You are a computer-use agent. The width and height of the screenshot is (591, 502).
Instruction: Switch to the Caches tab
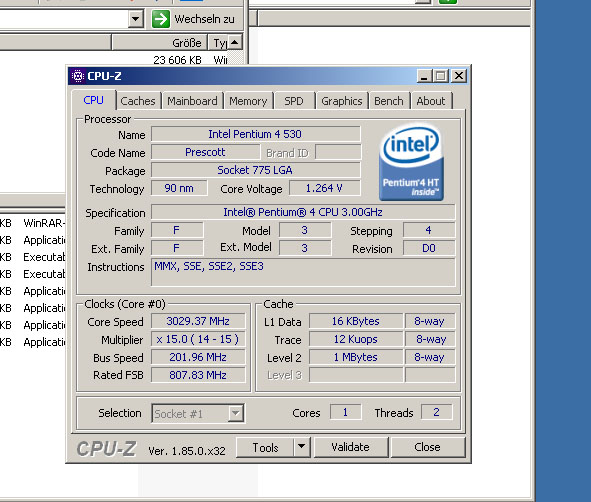138,101
